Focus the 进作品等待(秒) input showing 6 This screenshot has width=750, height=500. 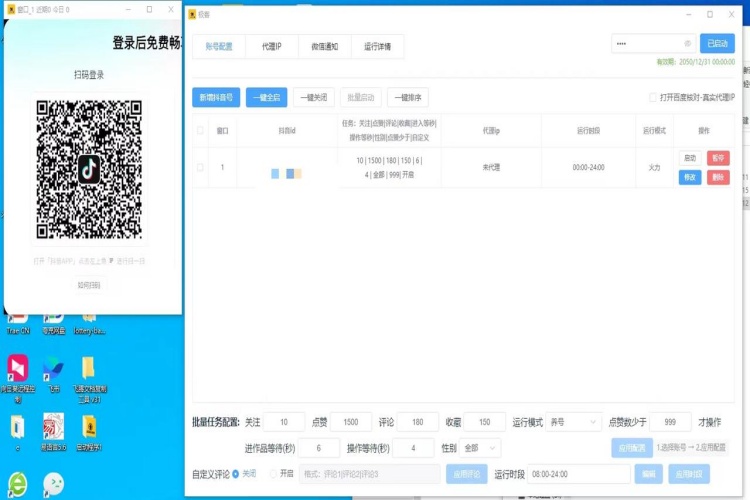pos(319,448)
